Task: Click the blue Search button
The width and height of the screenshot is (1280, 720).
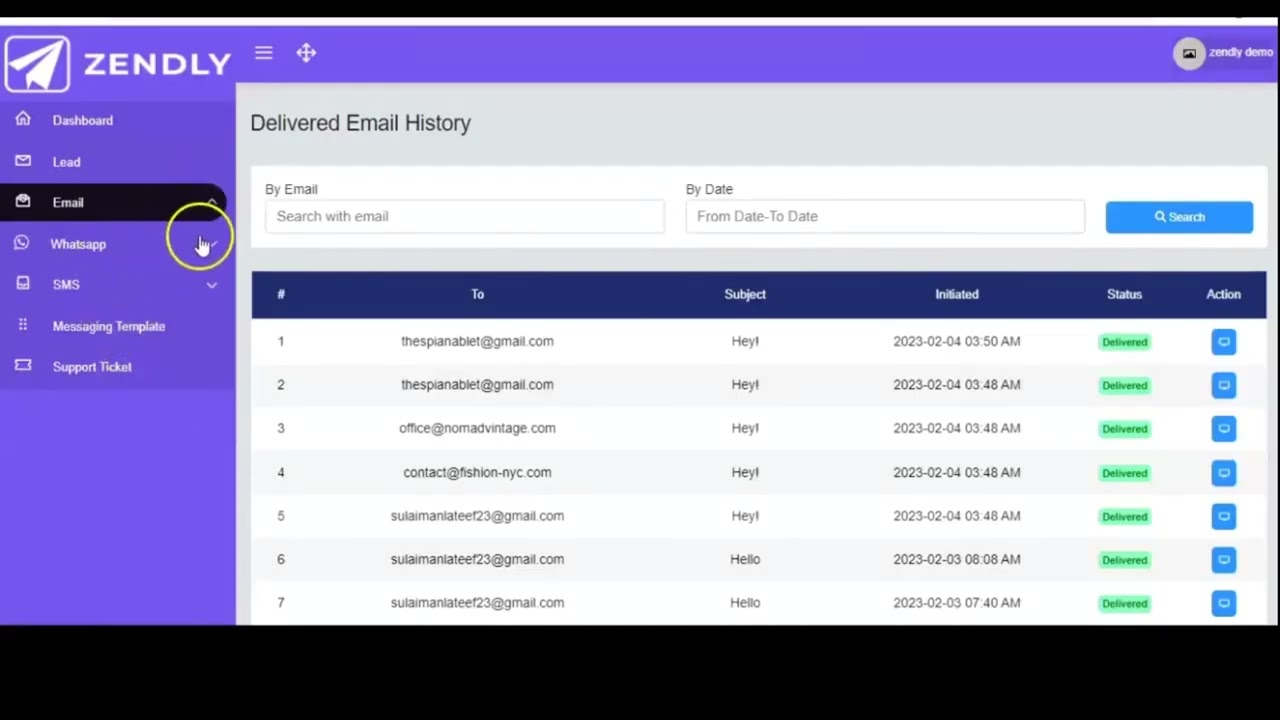Action: coord(1179,217)
